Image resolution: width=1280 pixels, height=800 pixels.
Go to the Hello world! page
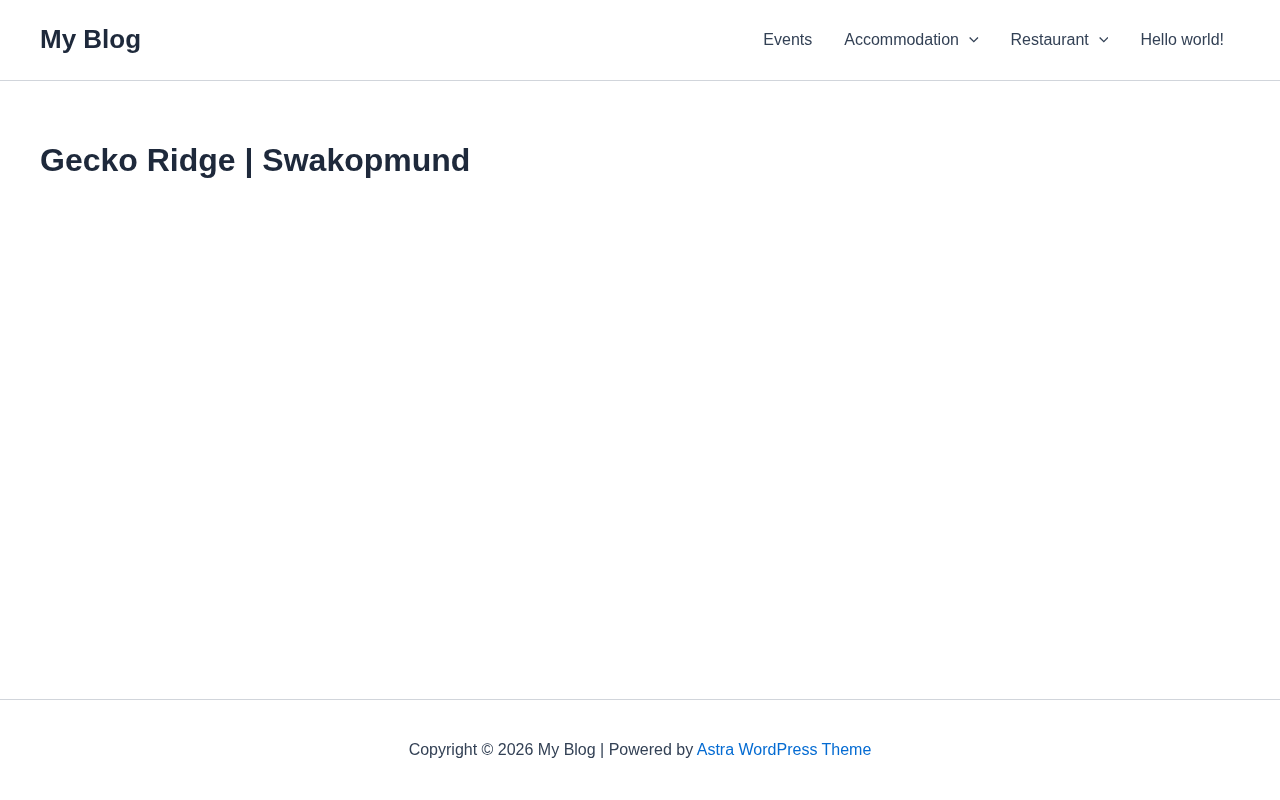pos(1182,40)
